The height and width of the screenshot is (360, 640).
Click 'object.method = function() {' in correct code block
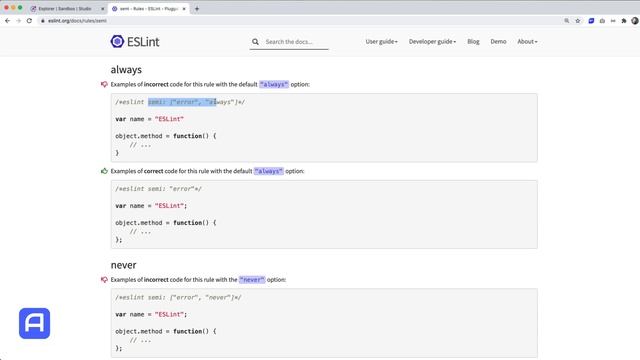coord(166,223)
